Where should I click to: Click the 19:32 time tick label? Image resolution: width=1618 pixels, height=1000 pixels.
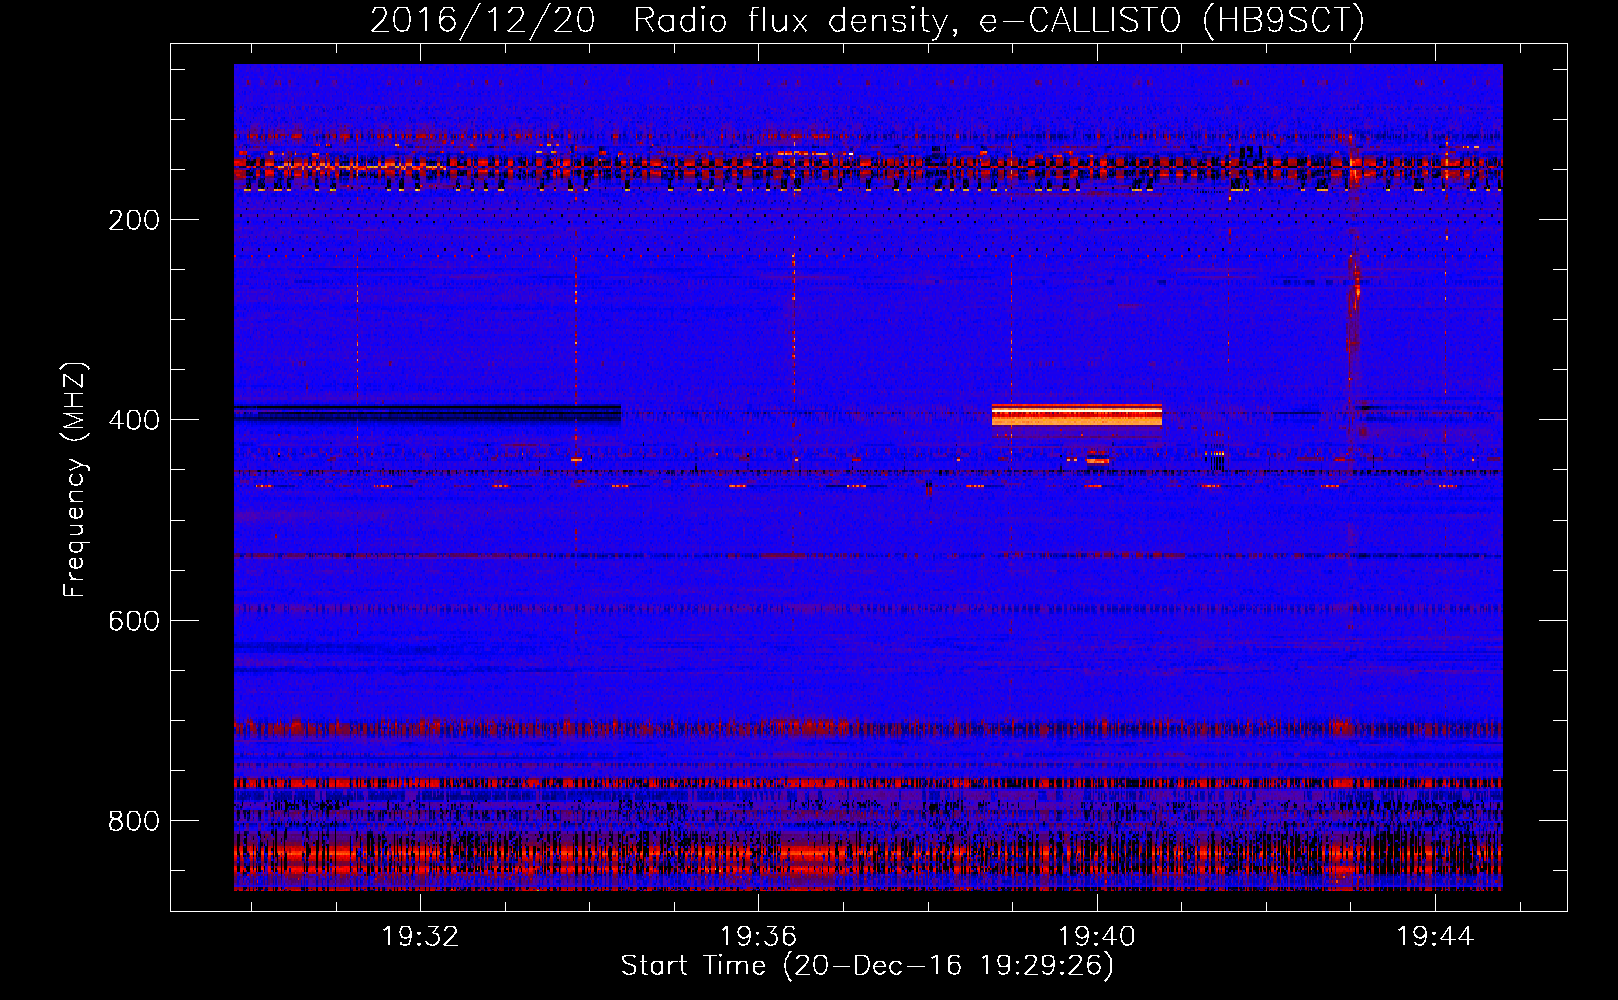click(420, 936)
